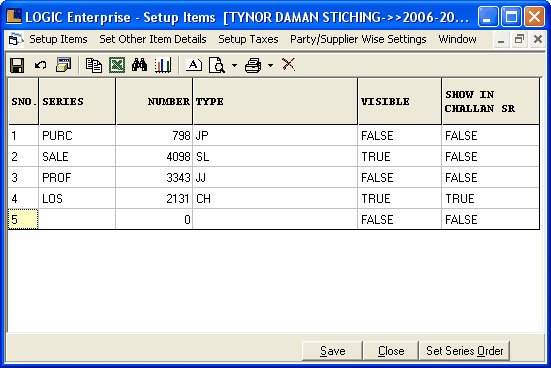551x368 pixels.
Task: Click the type cell CH
Action: click(275, 199)
